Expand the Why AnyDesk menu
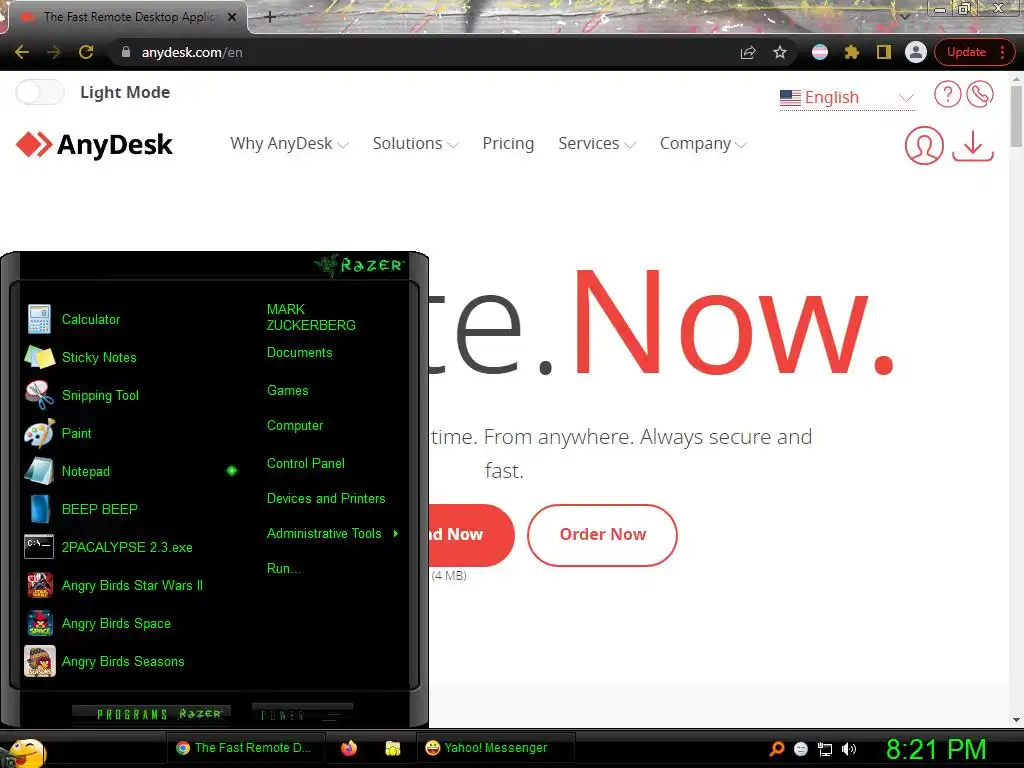 289,144
